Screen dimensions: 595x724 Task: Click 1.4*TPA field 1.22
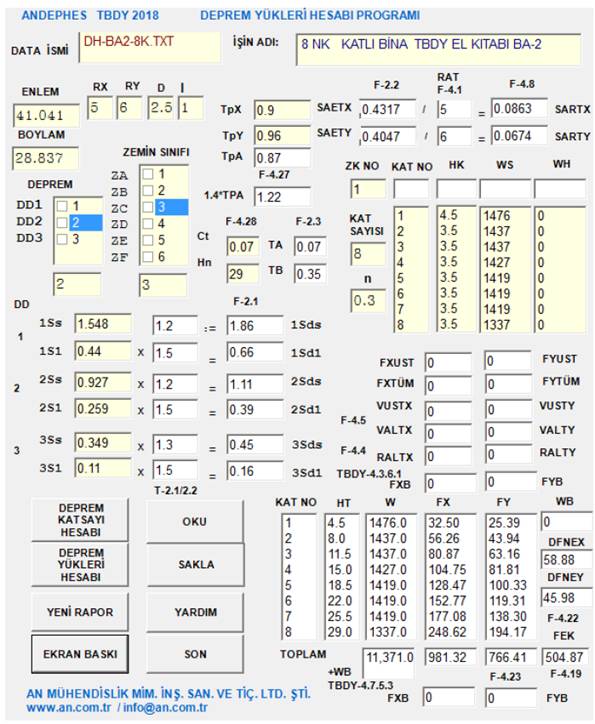coord(282,197)
